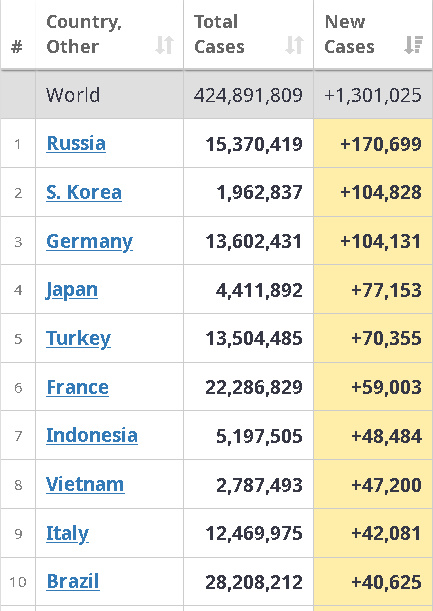Click the New Cases header text
The height and width of the screenshot is (611, 433).
[x=349, y=34]
